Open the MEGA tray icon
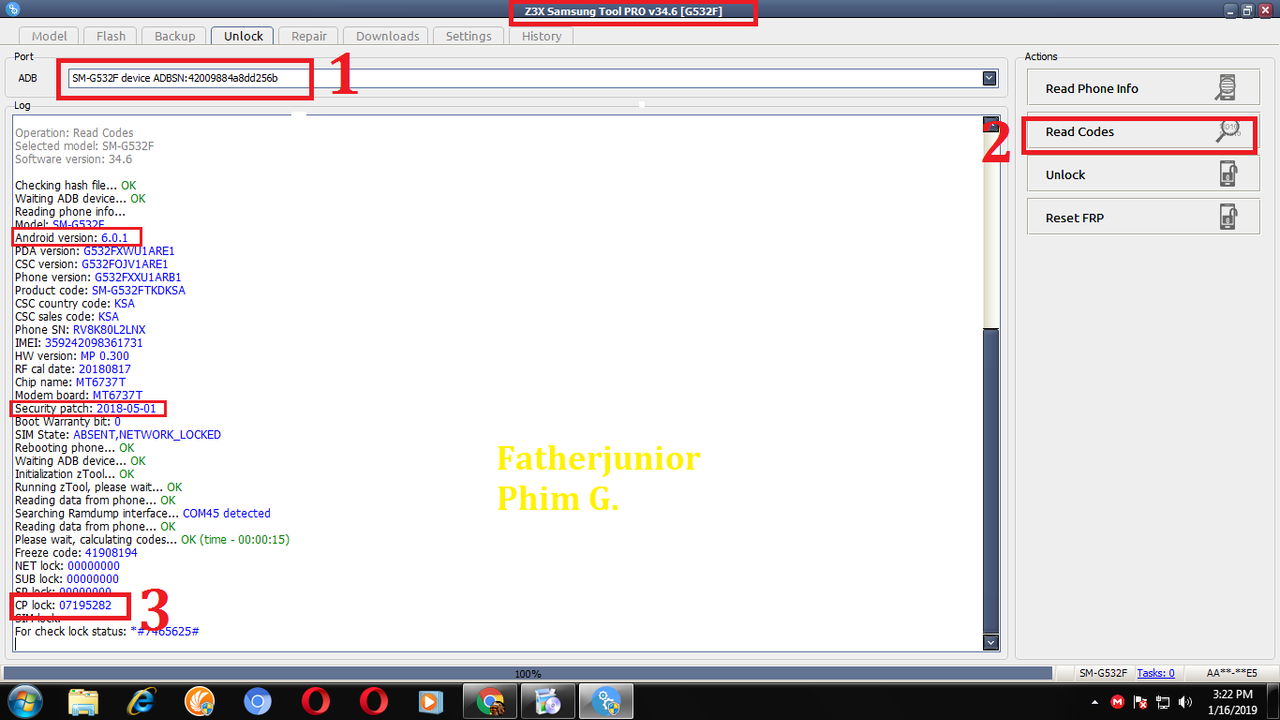Screen dimensions: 1280x720 [x=1118, y=701]
